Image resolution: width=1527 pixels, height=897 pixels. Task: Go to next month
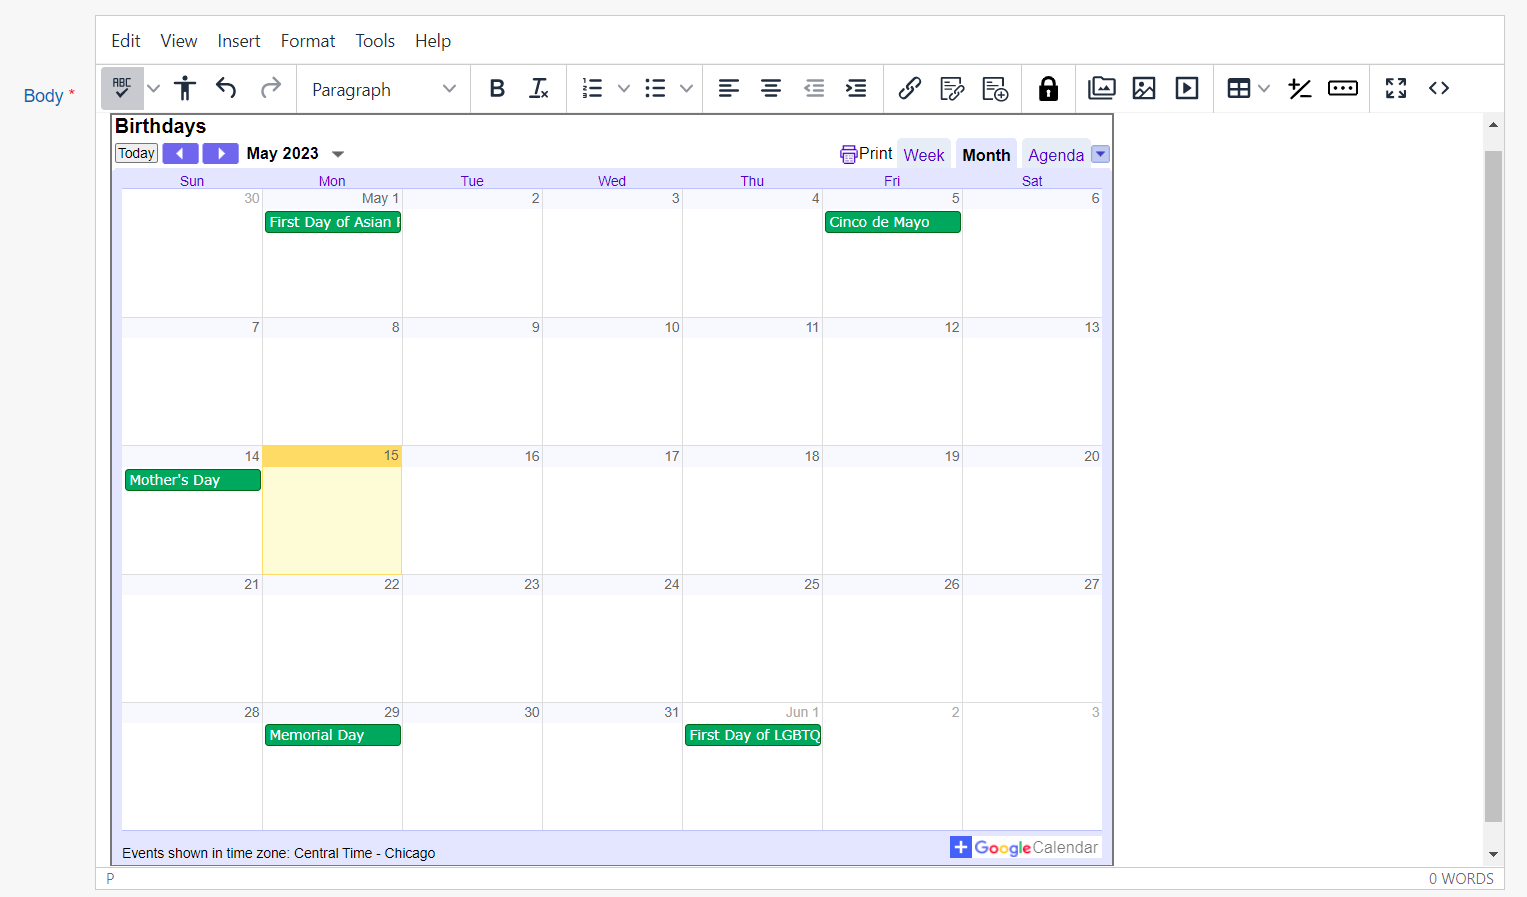pos(220,153)
